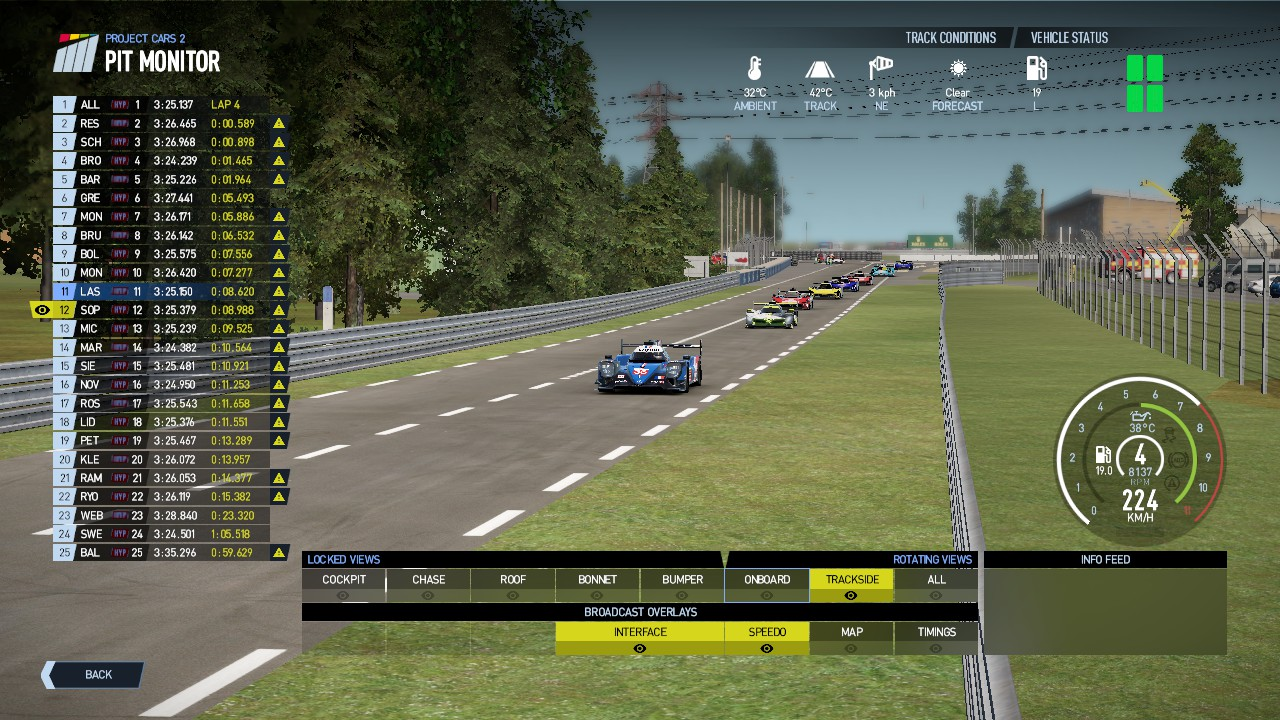The image size is (1280, 720).
Task: Toggle the Bumper locked view
Action: pos(682,586)
